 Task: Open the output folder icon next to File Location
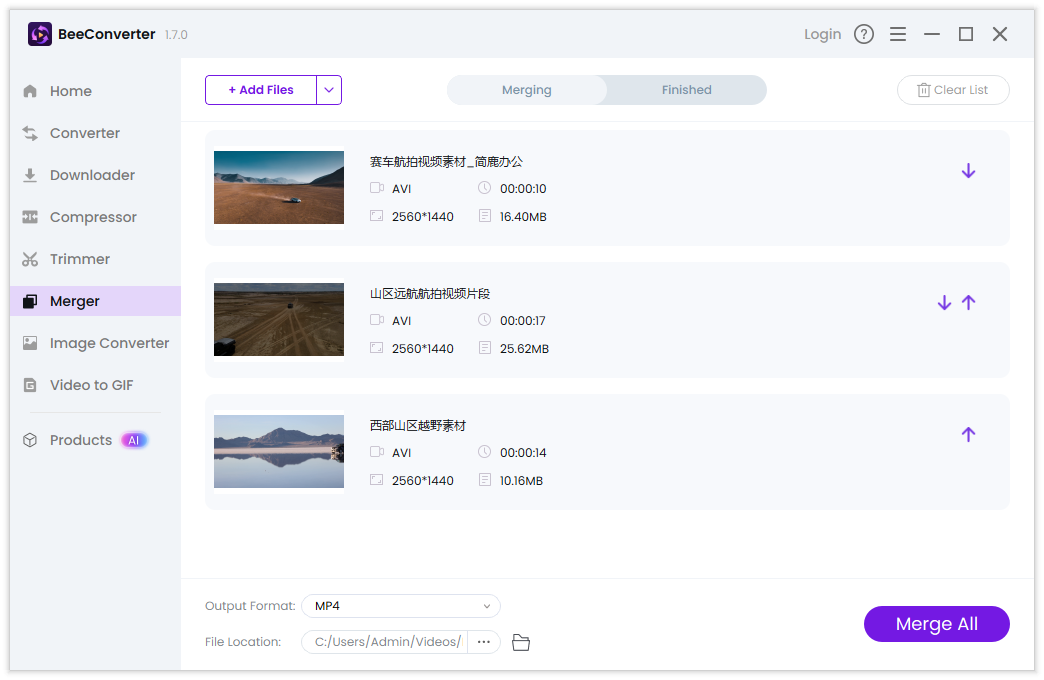click(x=520, y=642)
